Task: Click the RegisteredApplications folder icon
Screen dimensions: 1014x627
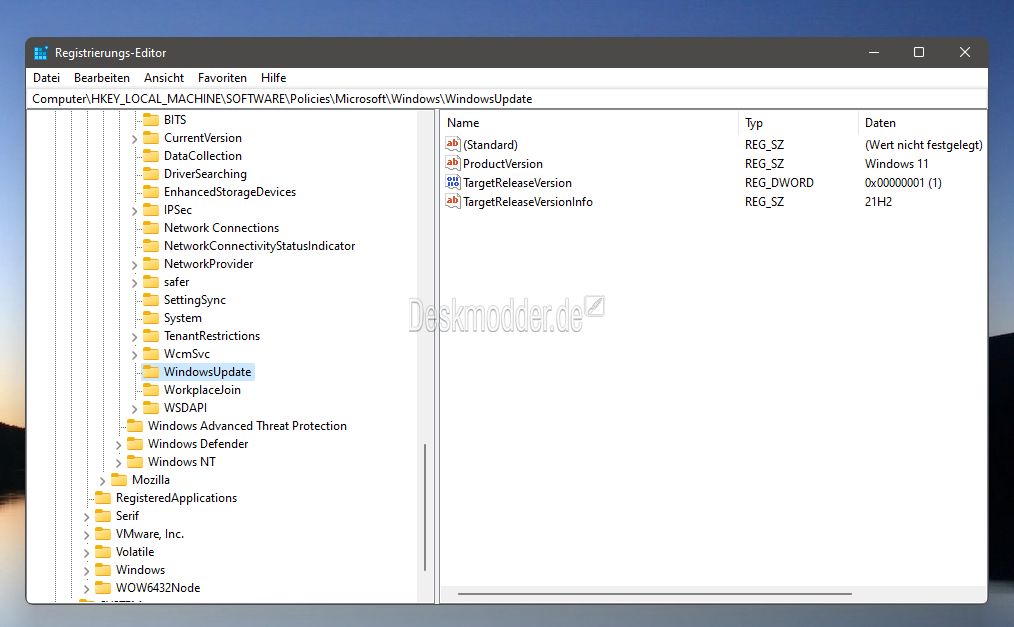Action: tap(103, 498)
